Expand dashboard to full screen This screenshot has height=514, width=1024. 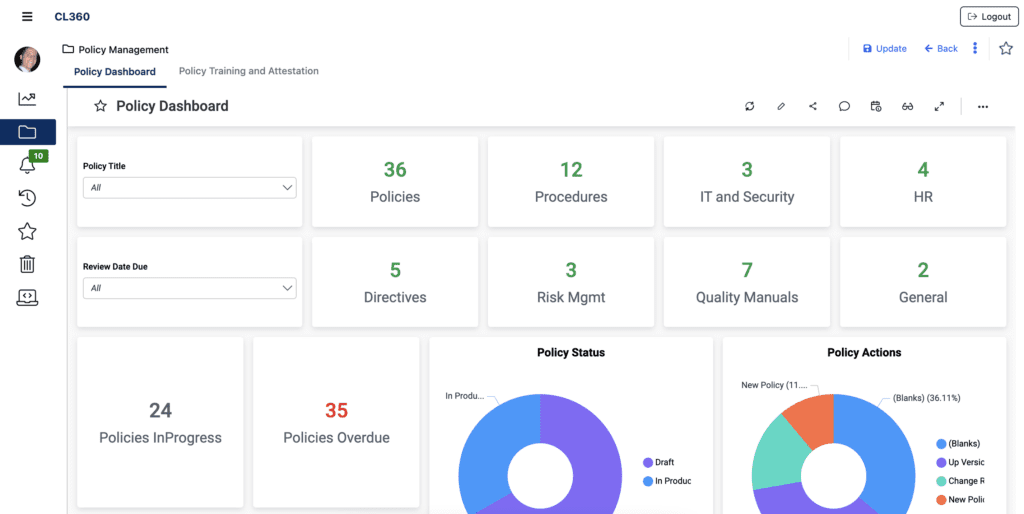click(939, 106)
